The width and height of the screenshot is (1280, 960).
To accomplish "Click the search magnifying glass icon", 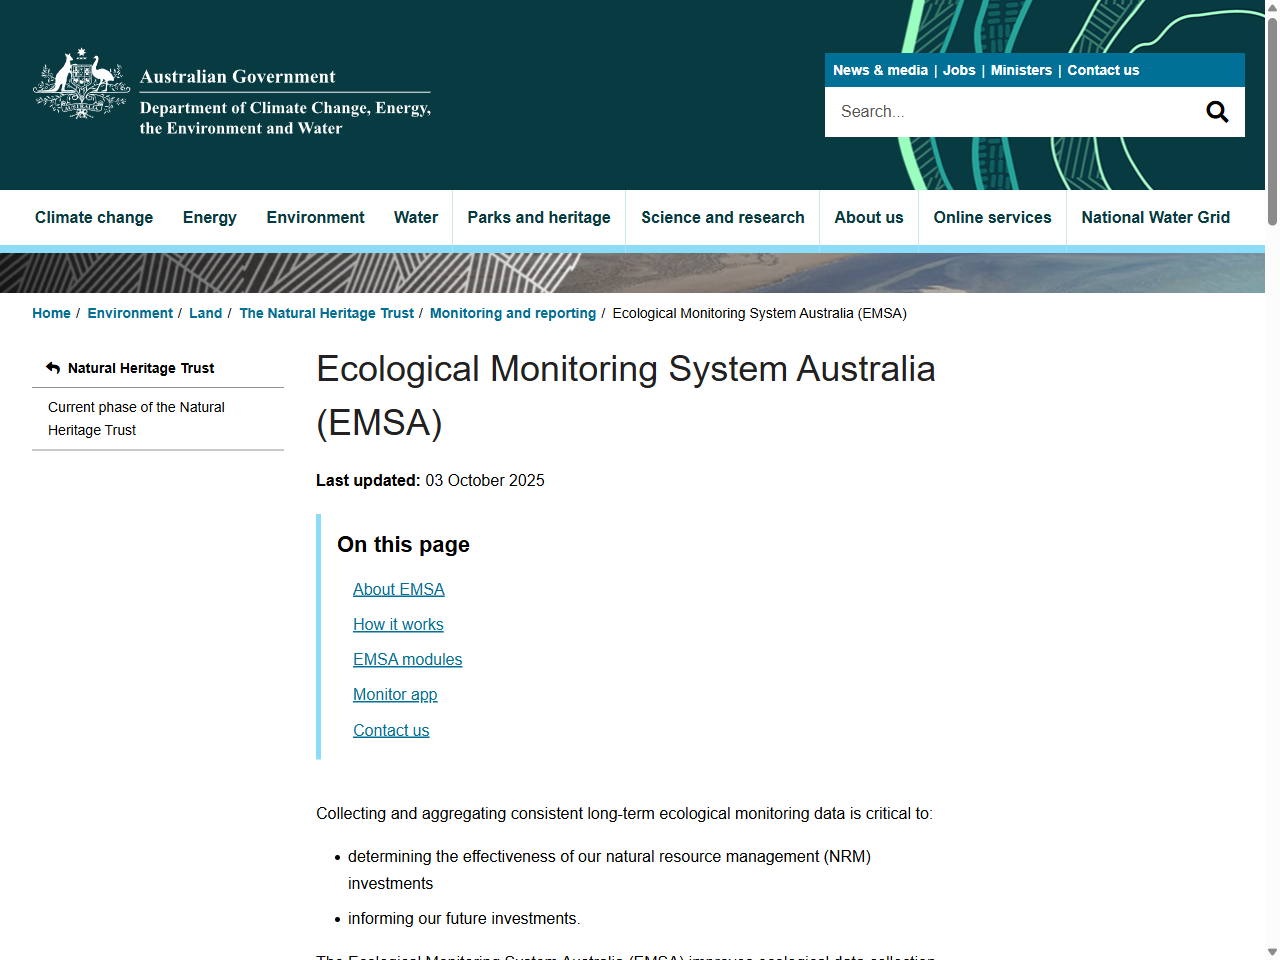I will 1216,111.
